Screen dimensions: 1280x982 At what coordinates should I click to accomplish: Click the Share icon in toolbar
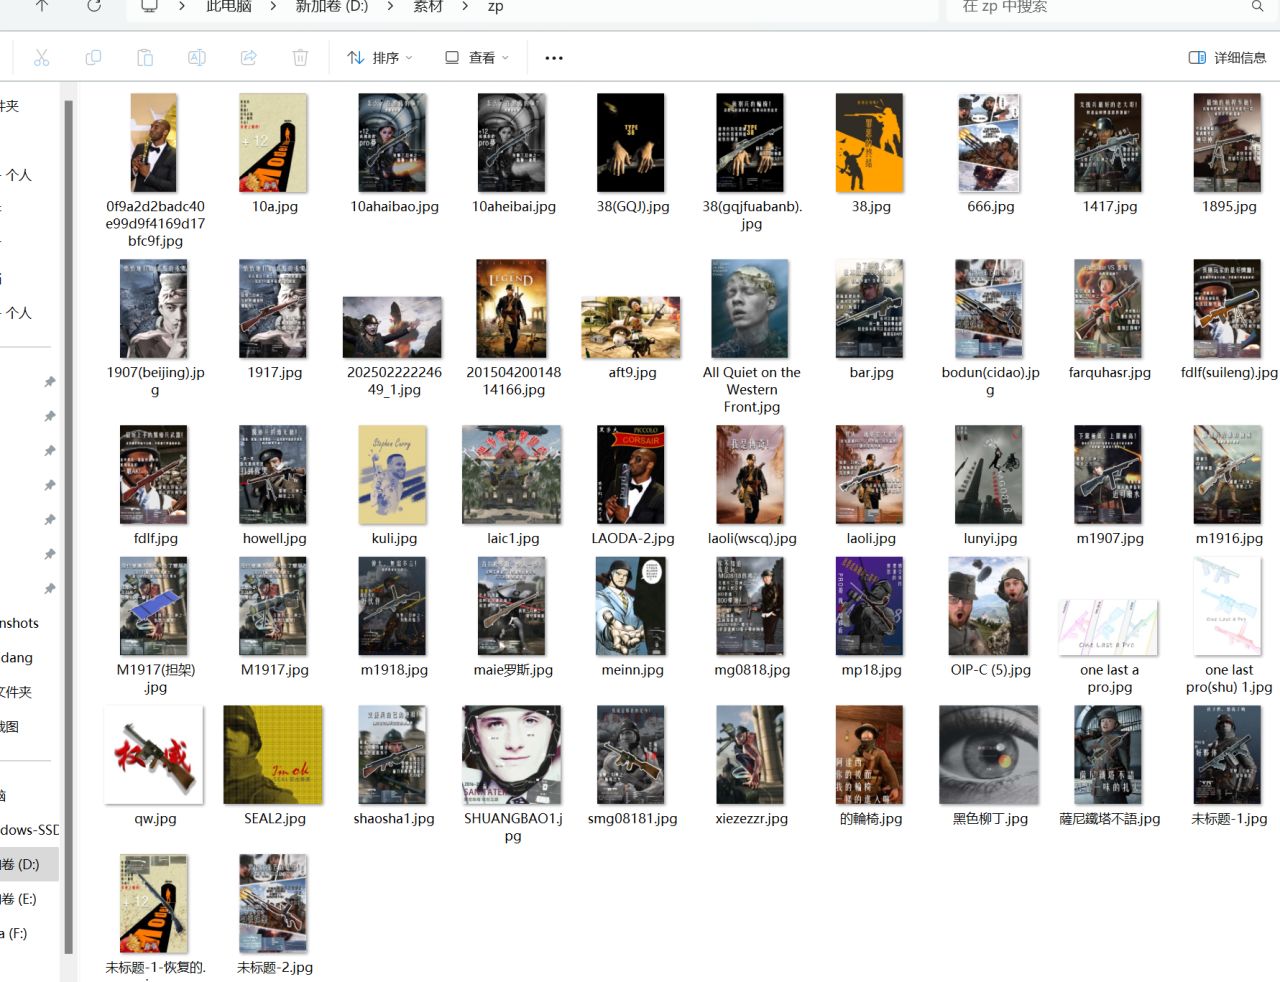pos(249,58)
